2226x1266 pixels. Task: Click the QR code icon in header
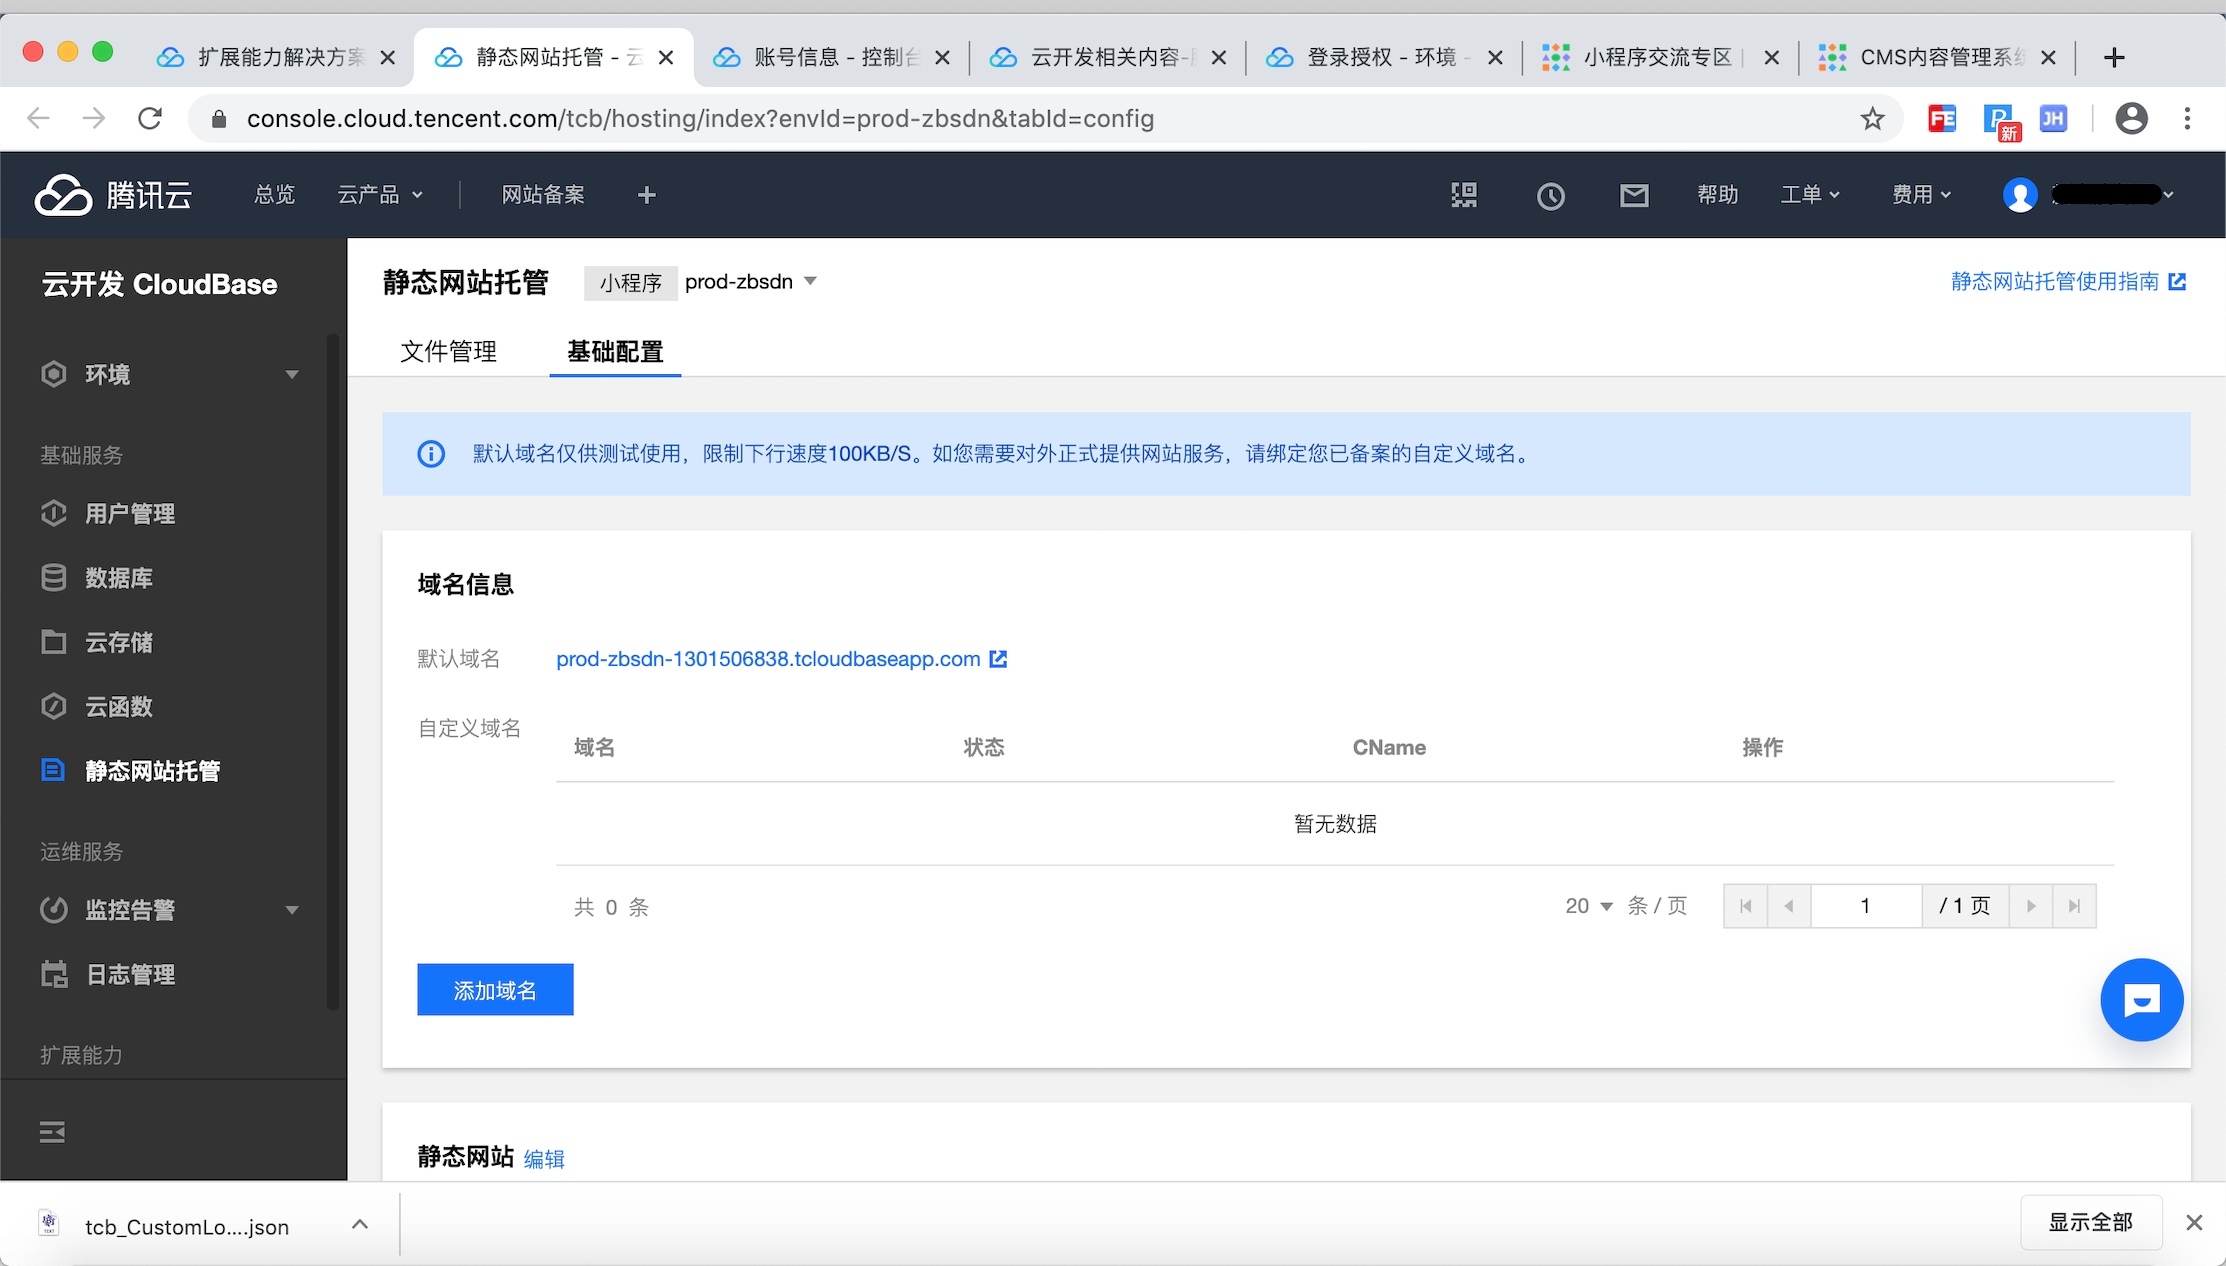[x=1463, y=195]
